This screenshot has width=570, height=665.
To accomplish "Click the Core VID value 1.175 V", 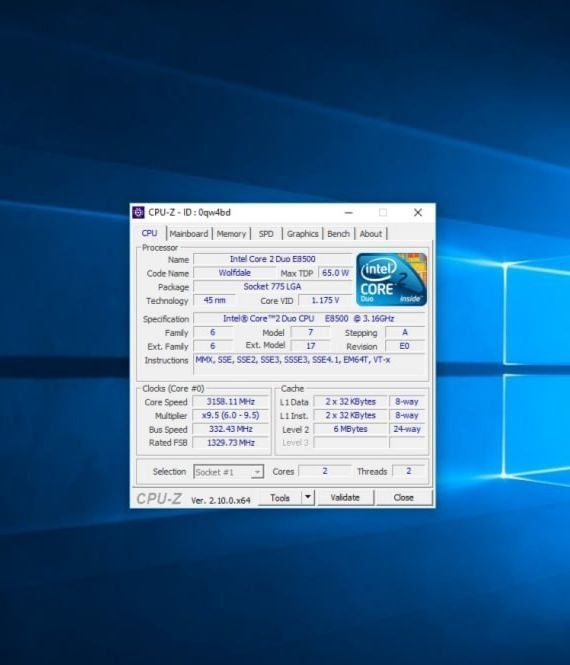I will coord(325,300).
